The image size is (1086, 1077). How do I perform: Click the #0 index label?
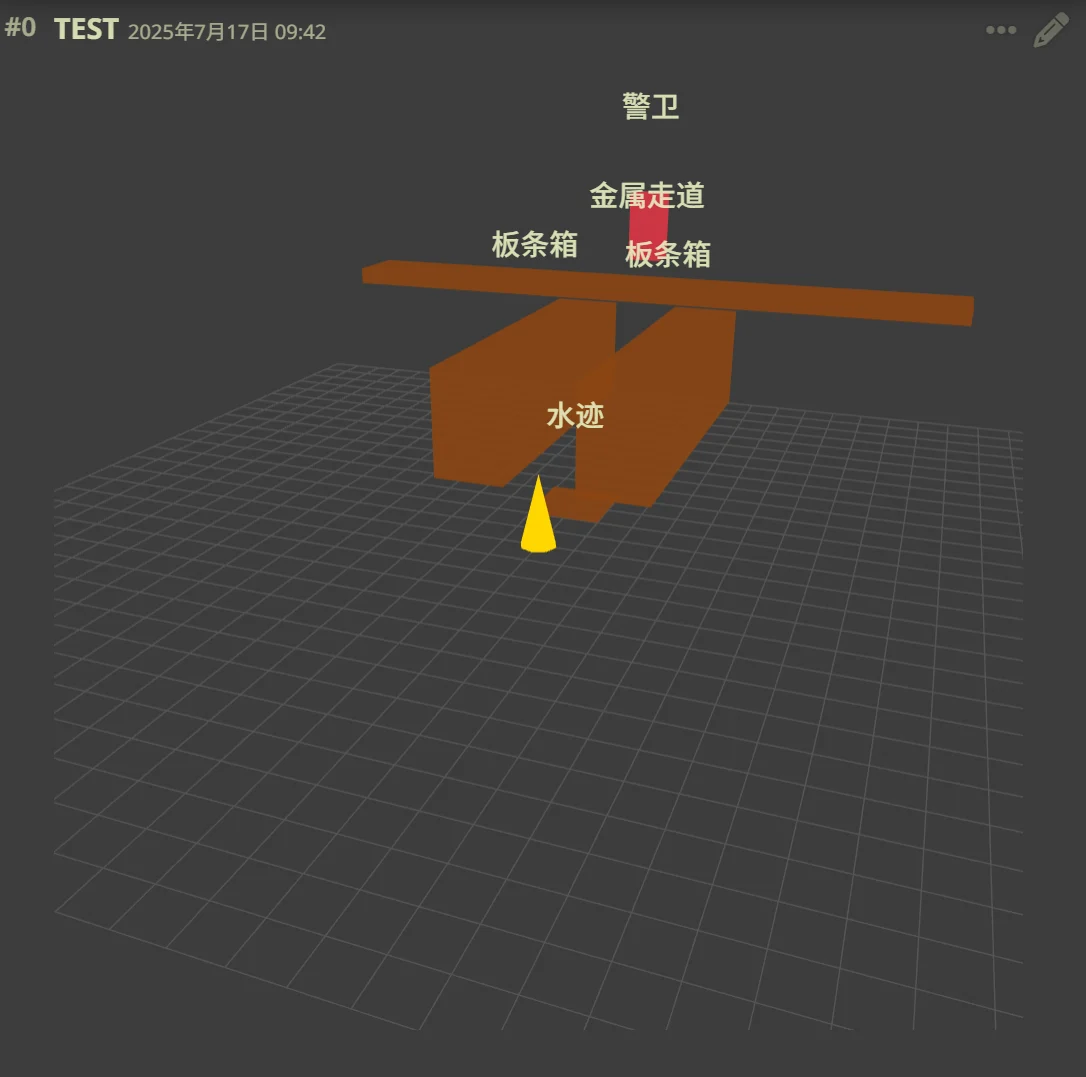pos(20,28)
